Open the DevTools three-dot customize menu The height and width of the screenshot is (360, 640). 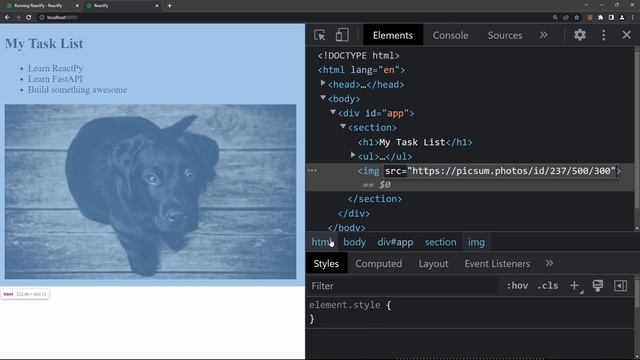[604, 35]
